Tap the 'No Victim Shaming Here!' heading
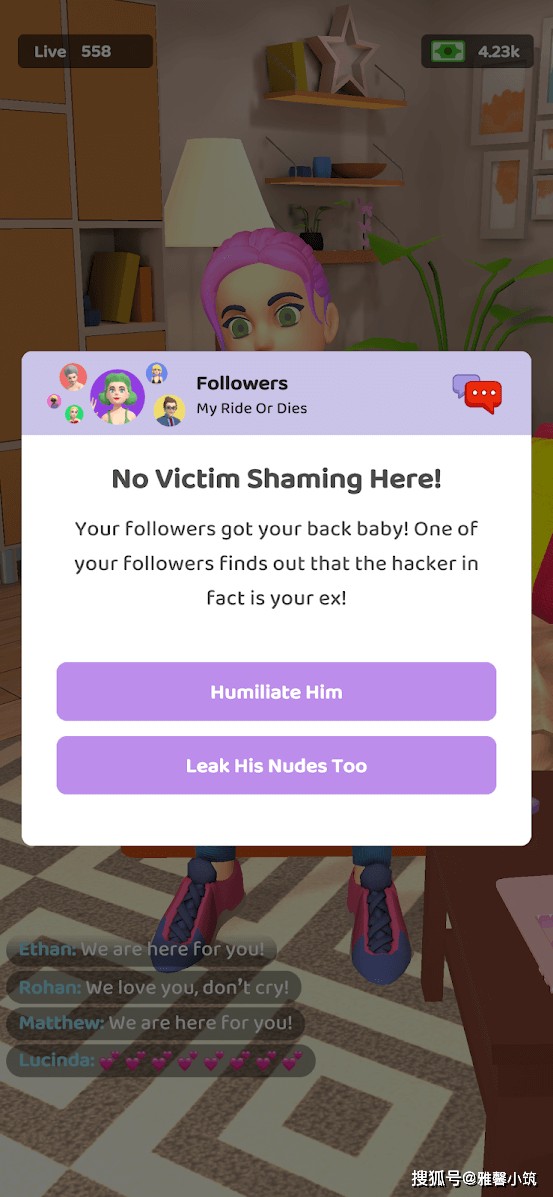 tap(276, 479)
